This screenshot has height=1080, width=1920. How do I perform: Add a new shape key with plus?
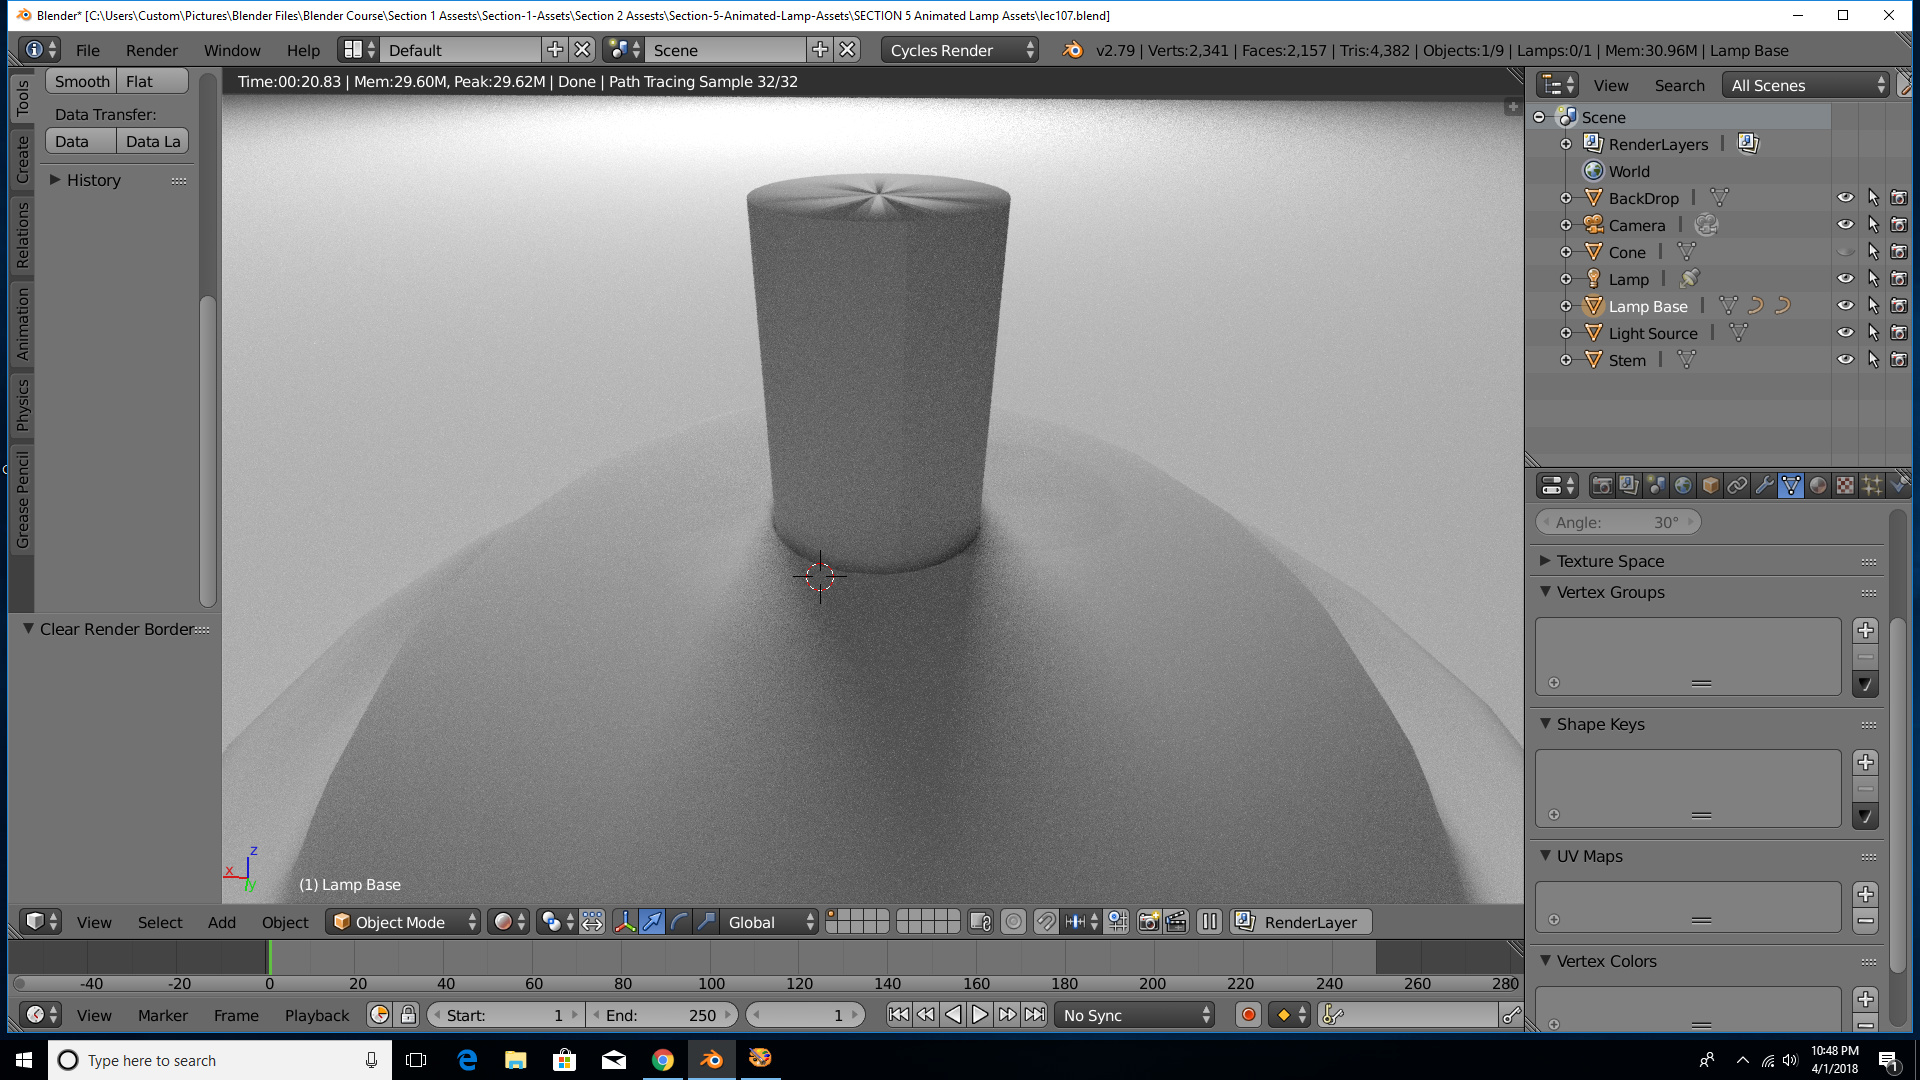pos(1865,762)
